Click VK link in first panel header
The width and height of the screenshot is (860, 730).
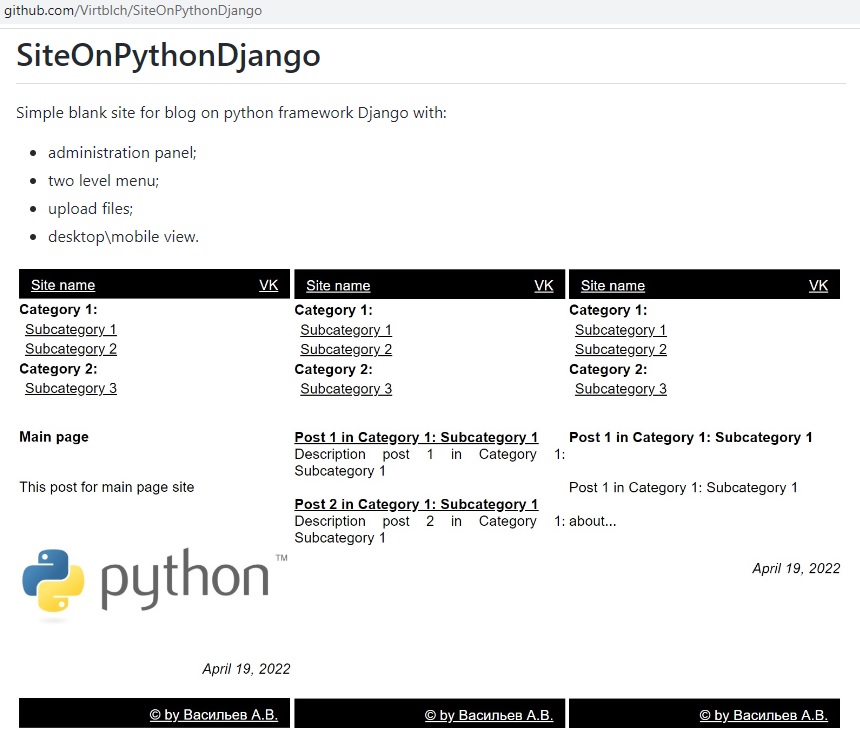tap(269, 285)
